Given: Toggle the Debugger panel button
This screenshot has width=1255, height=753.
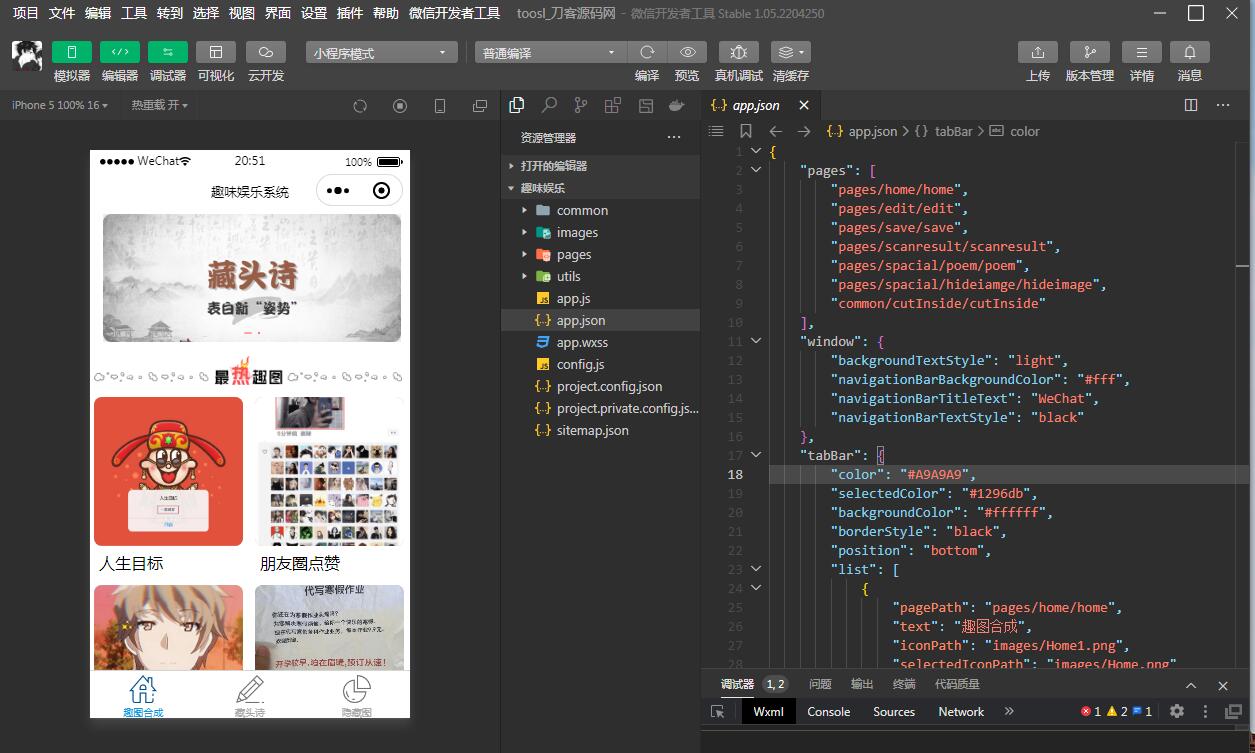Looking at the screenshot, I should (167, 52).
